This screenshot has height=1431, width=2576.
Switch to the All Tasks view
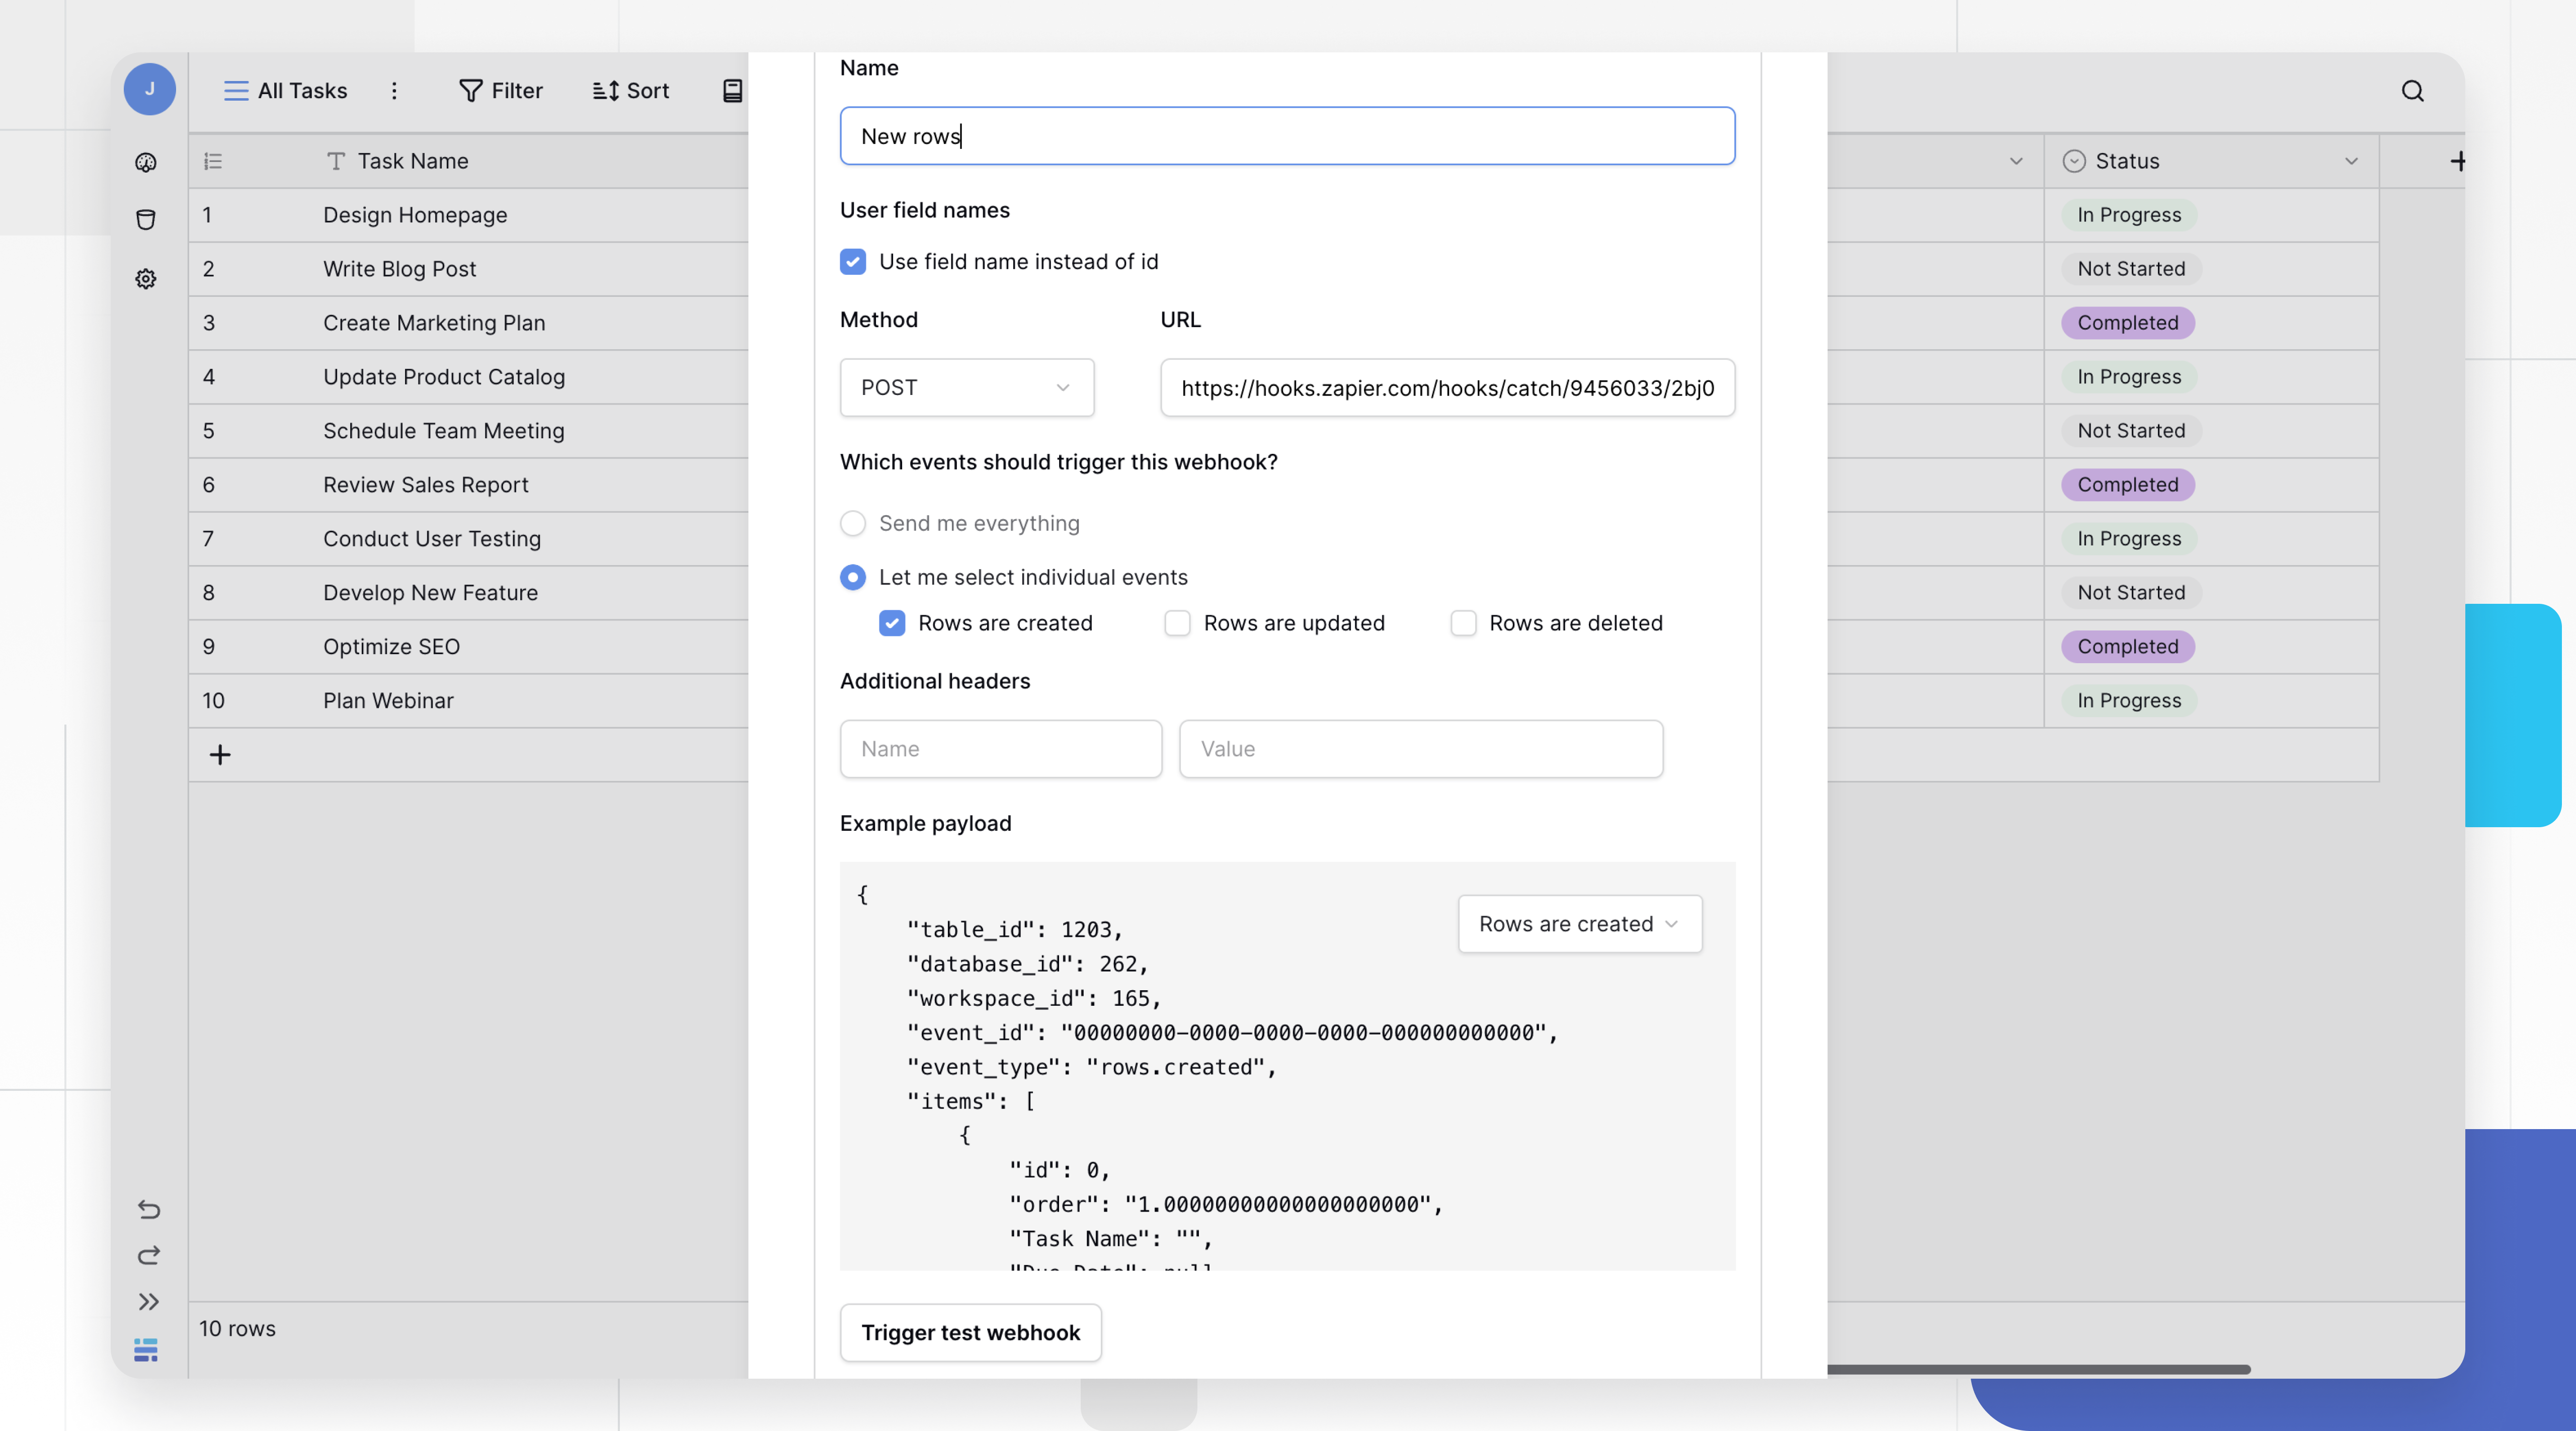[286, 91]
